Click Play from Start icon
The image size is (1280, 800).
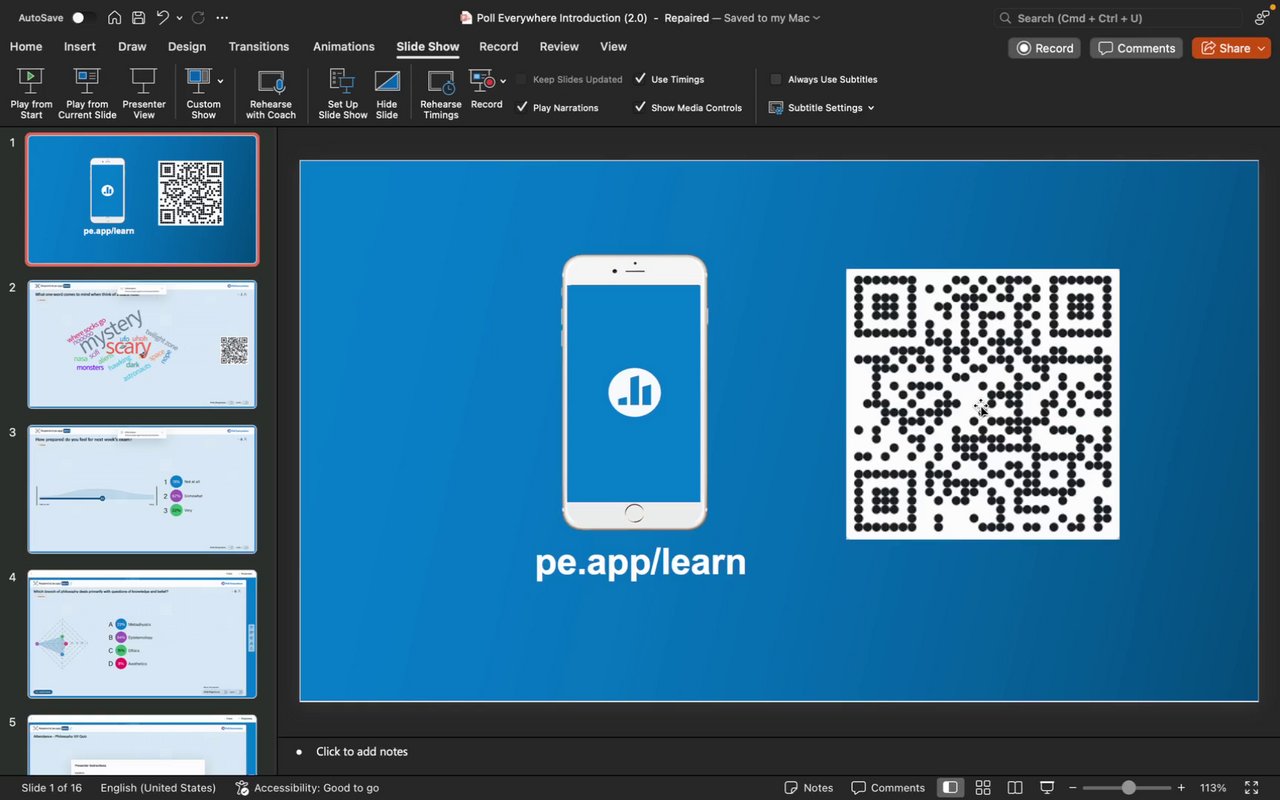click(x=31, y=81)
